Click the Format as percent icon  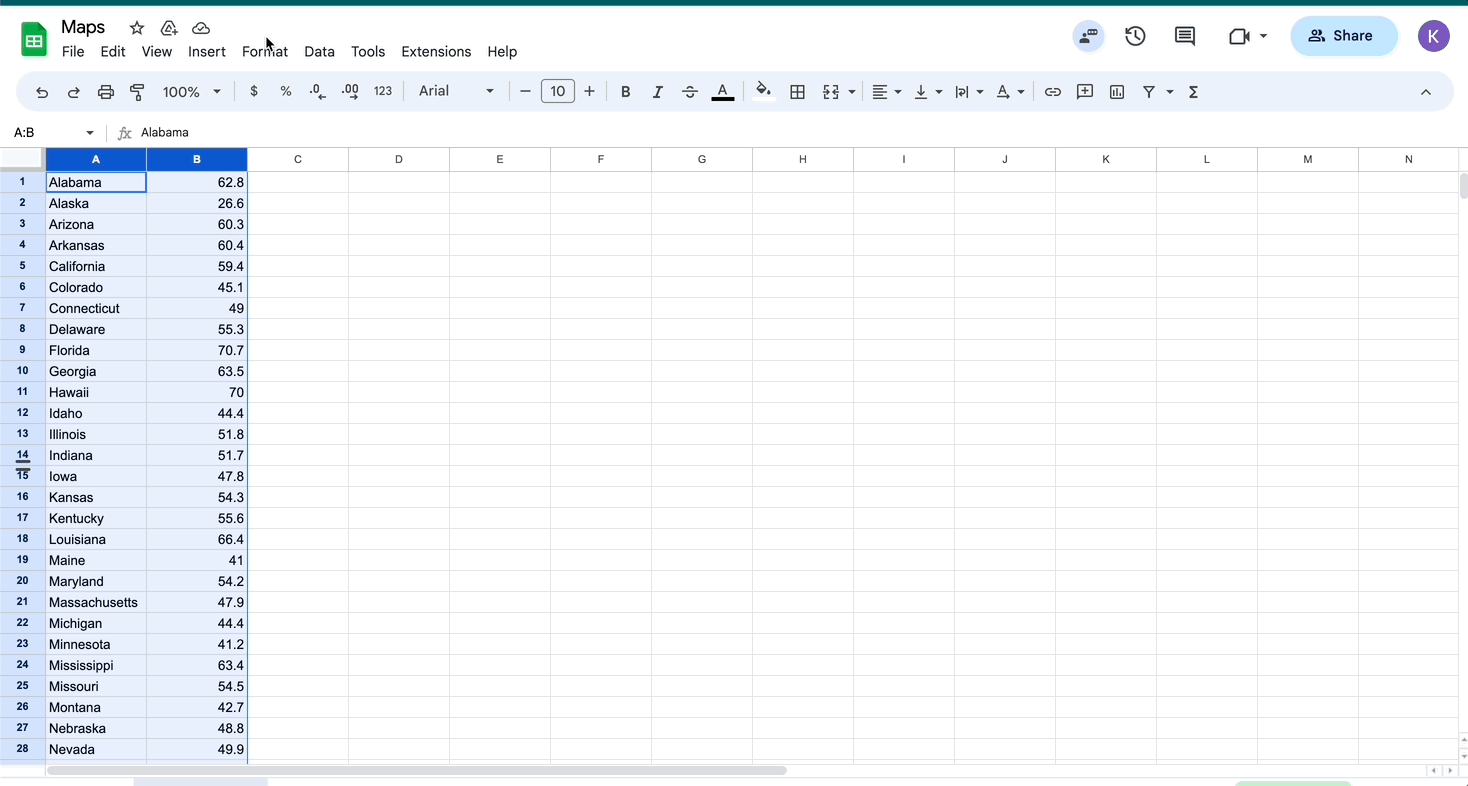tap(285, 91)
